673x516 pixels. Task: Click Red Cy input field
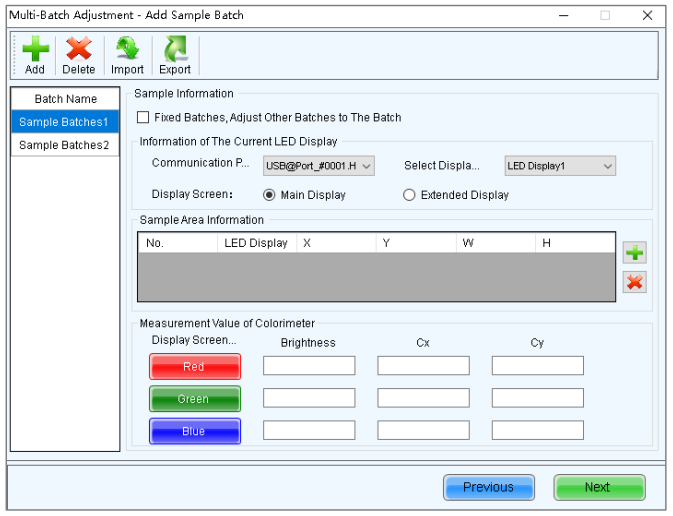pos(537,365)
